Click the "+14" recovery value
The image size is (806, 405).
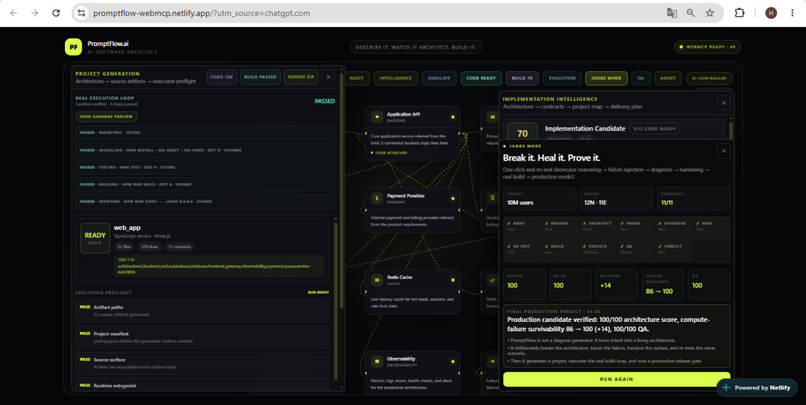pyautogui.click(x=605, y=285)
